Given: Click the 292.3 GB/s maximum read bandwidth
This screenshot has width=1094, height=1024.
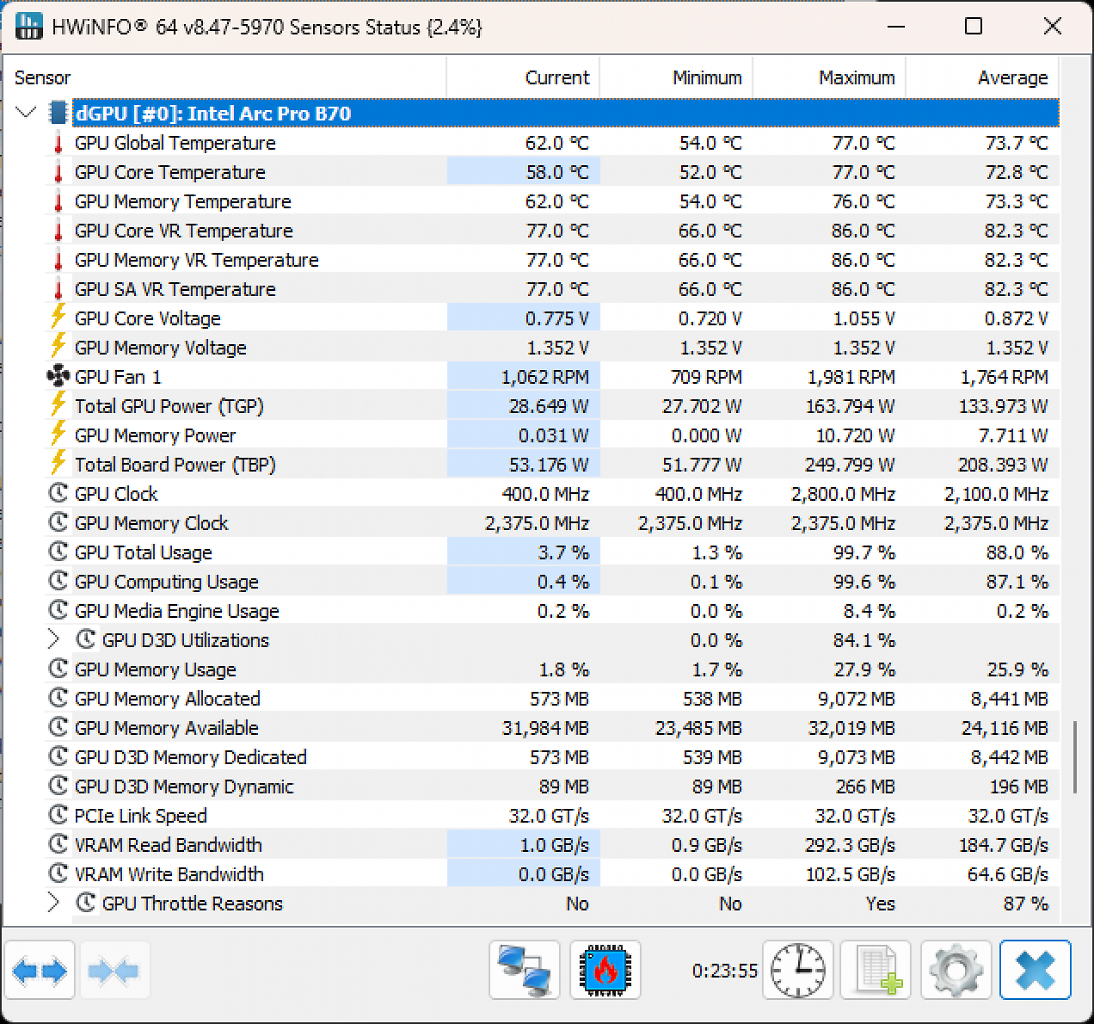Looking at the screenshot, I should point(850,845).
